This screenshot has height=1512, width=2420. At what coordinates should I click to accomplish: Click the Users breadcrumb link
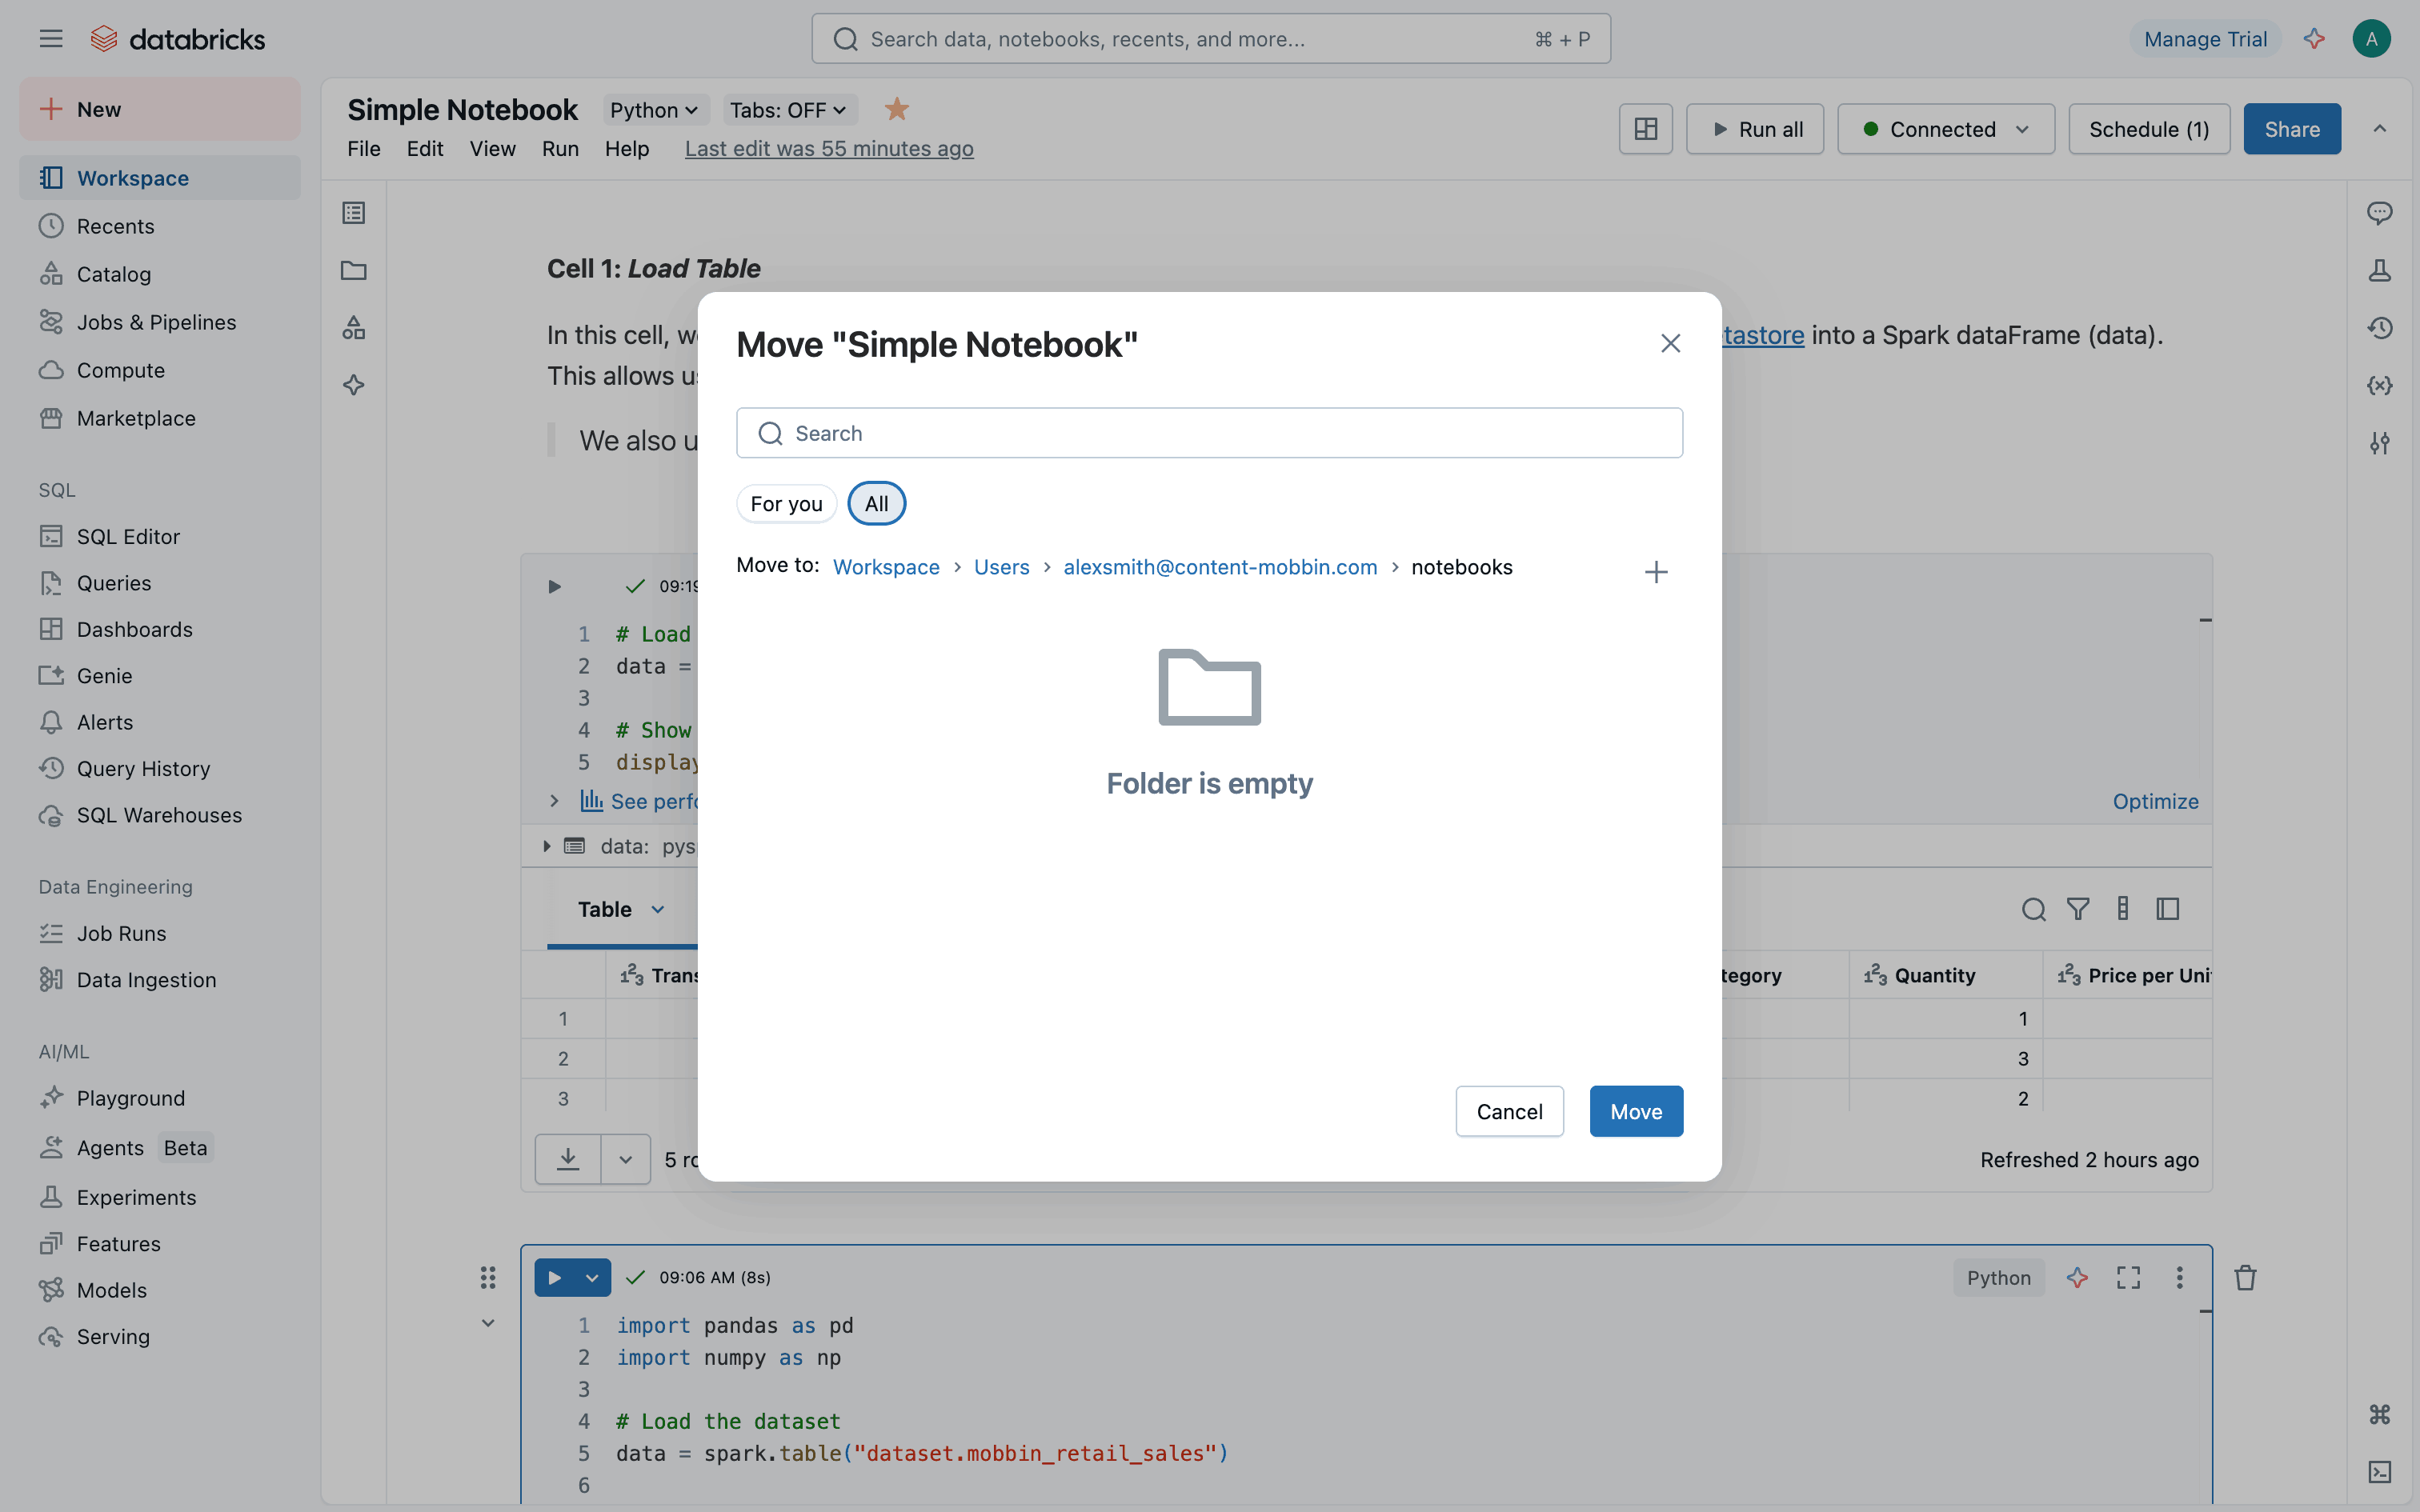[x=1001, y=567]
